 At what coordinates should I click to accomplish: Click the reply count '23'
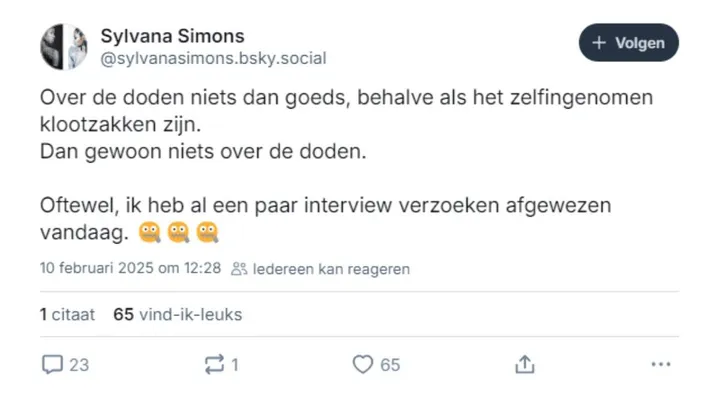[78, 365]
